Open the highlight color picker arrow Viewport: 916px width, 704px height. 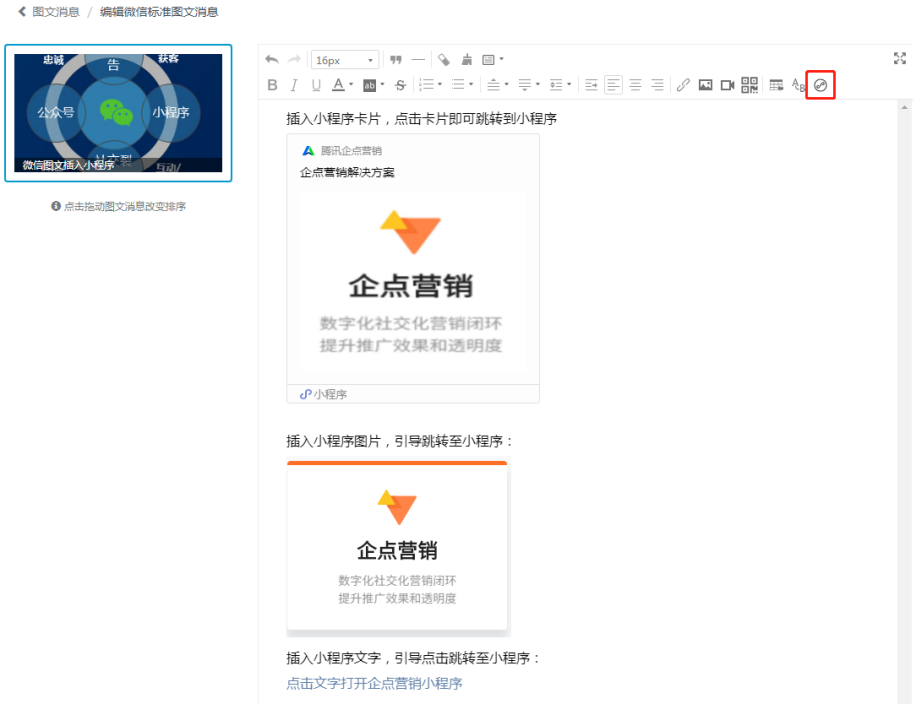(x=383, y=85)
